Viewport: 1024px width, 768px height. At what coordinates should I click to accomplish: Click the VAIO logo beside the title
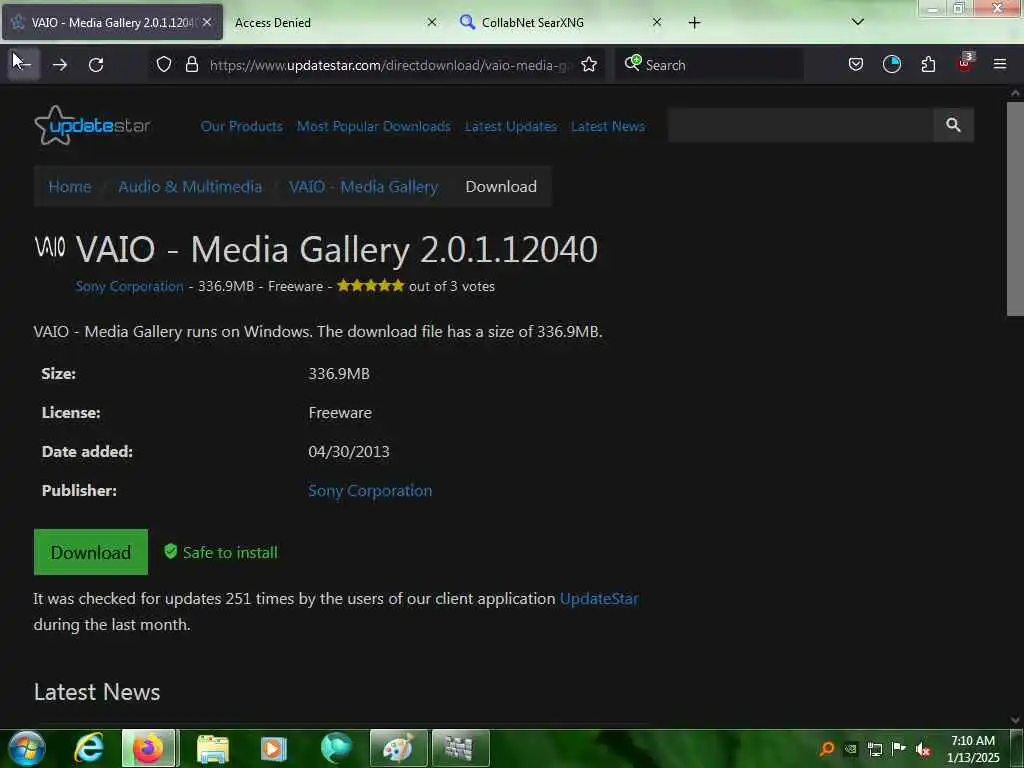coord(50,248)
